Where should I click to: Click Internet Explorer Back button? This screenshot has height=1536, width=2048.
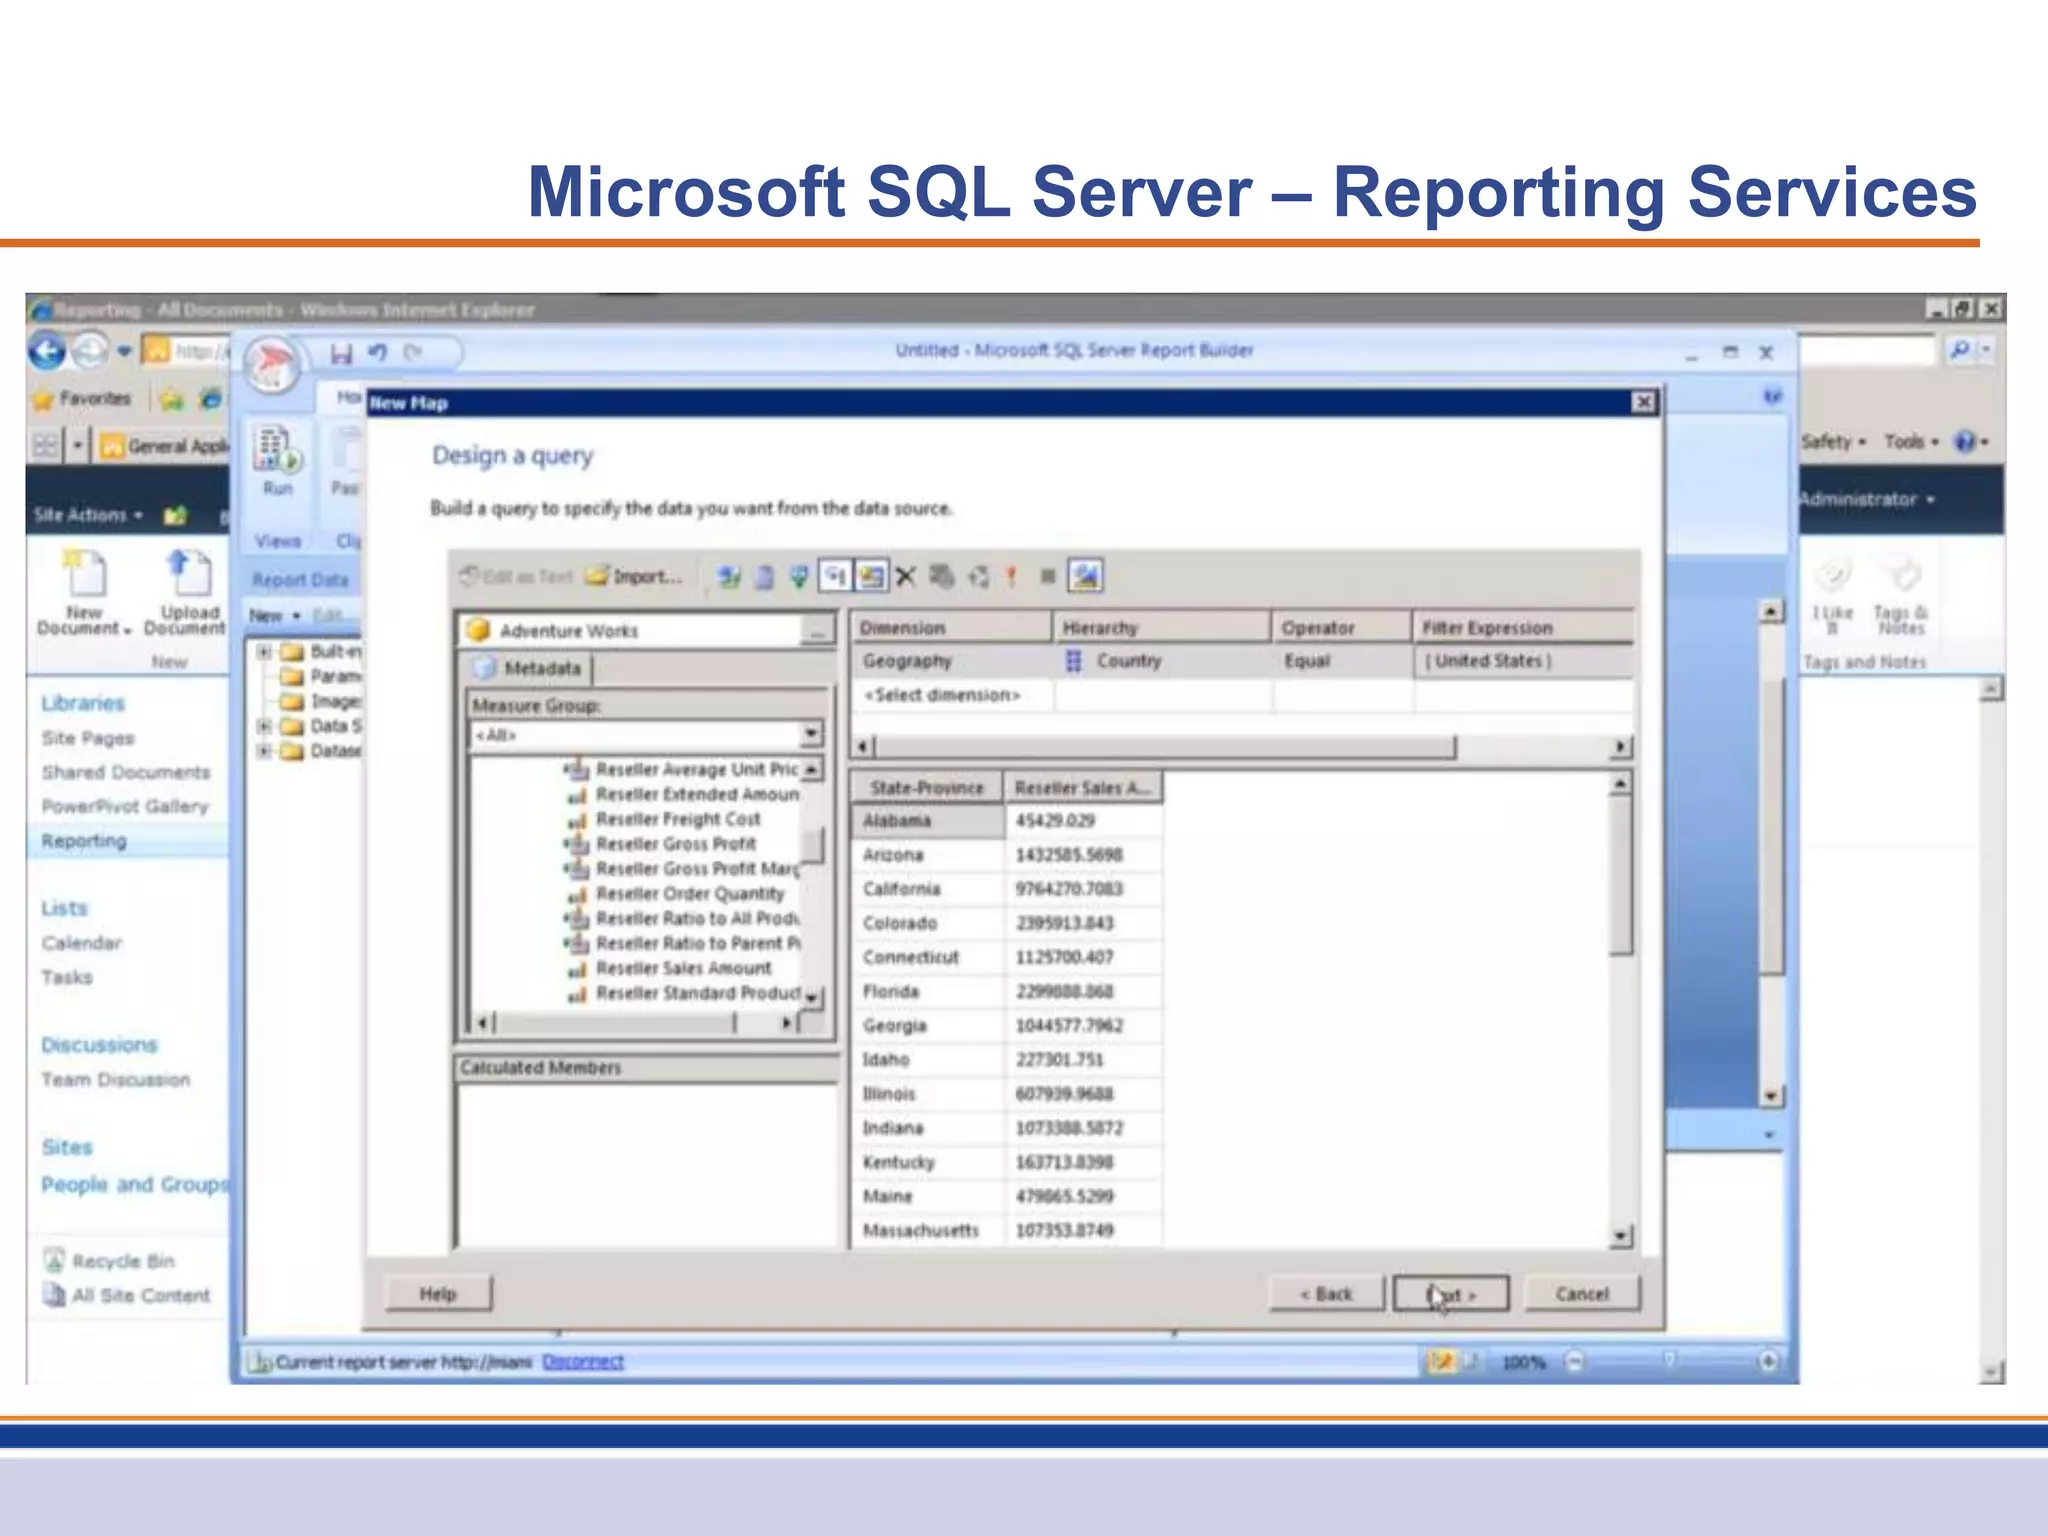[47, 351]
